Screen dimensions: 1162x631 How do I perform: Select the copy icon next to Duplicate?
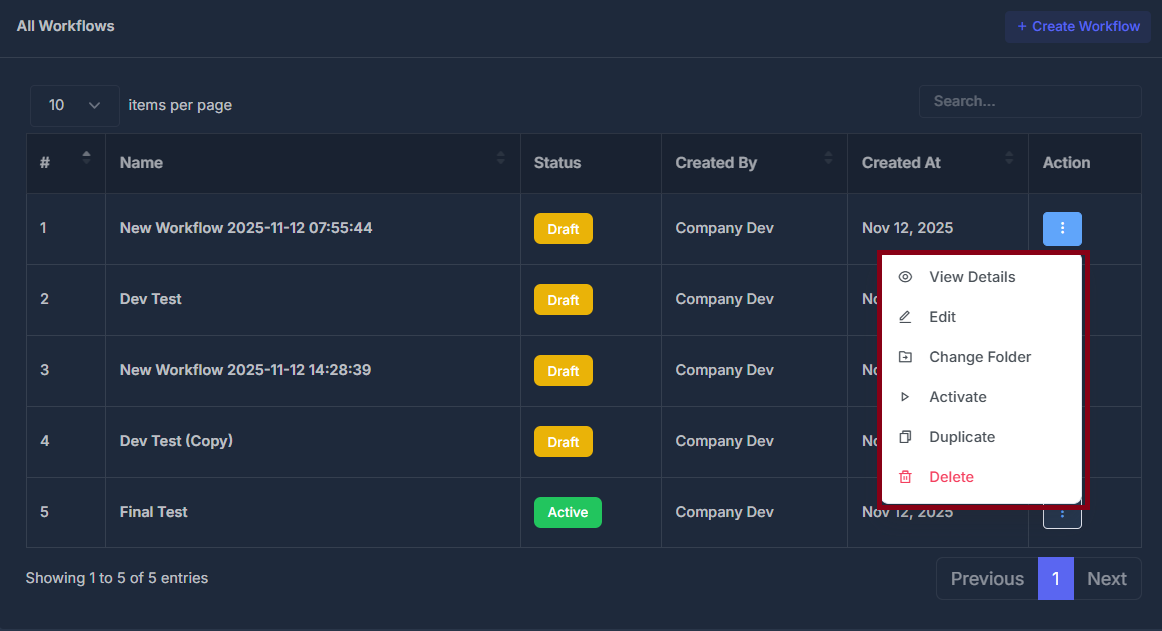click(x=906, y=436)
